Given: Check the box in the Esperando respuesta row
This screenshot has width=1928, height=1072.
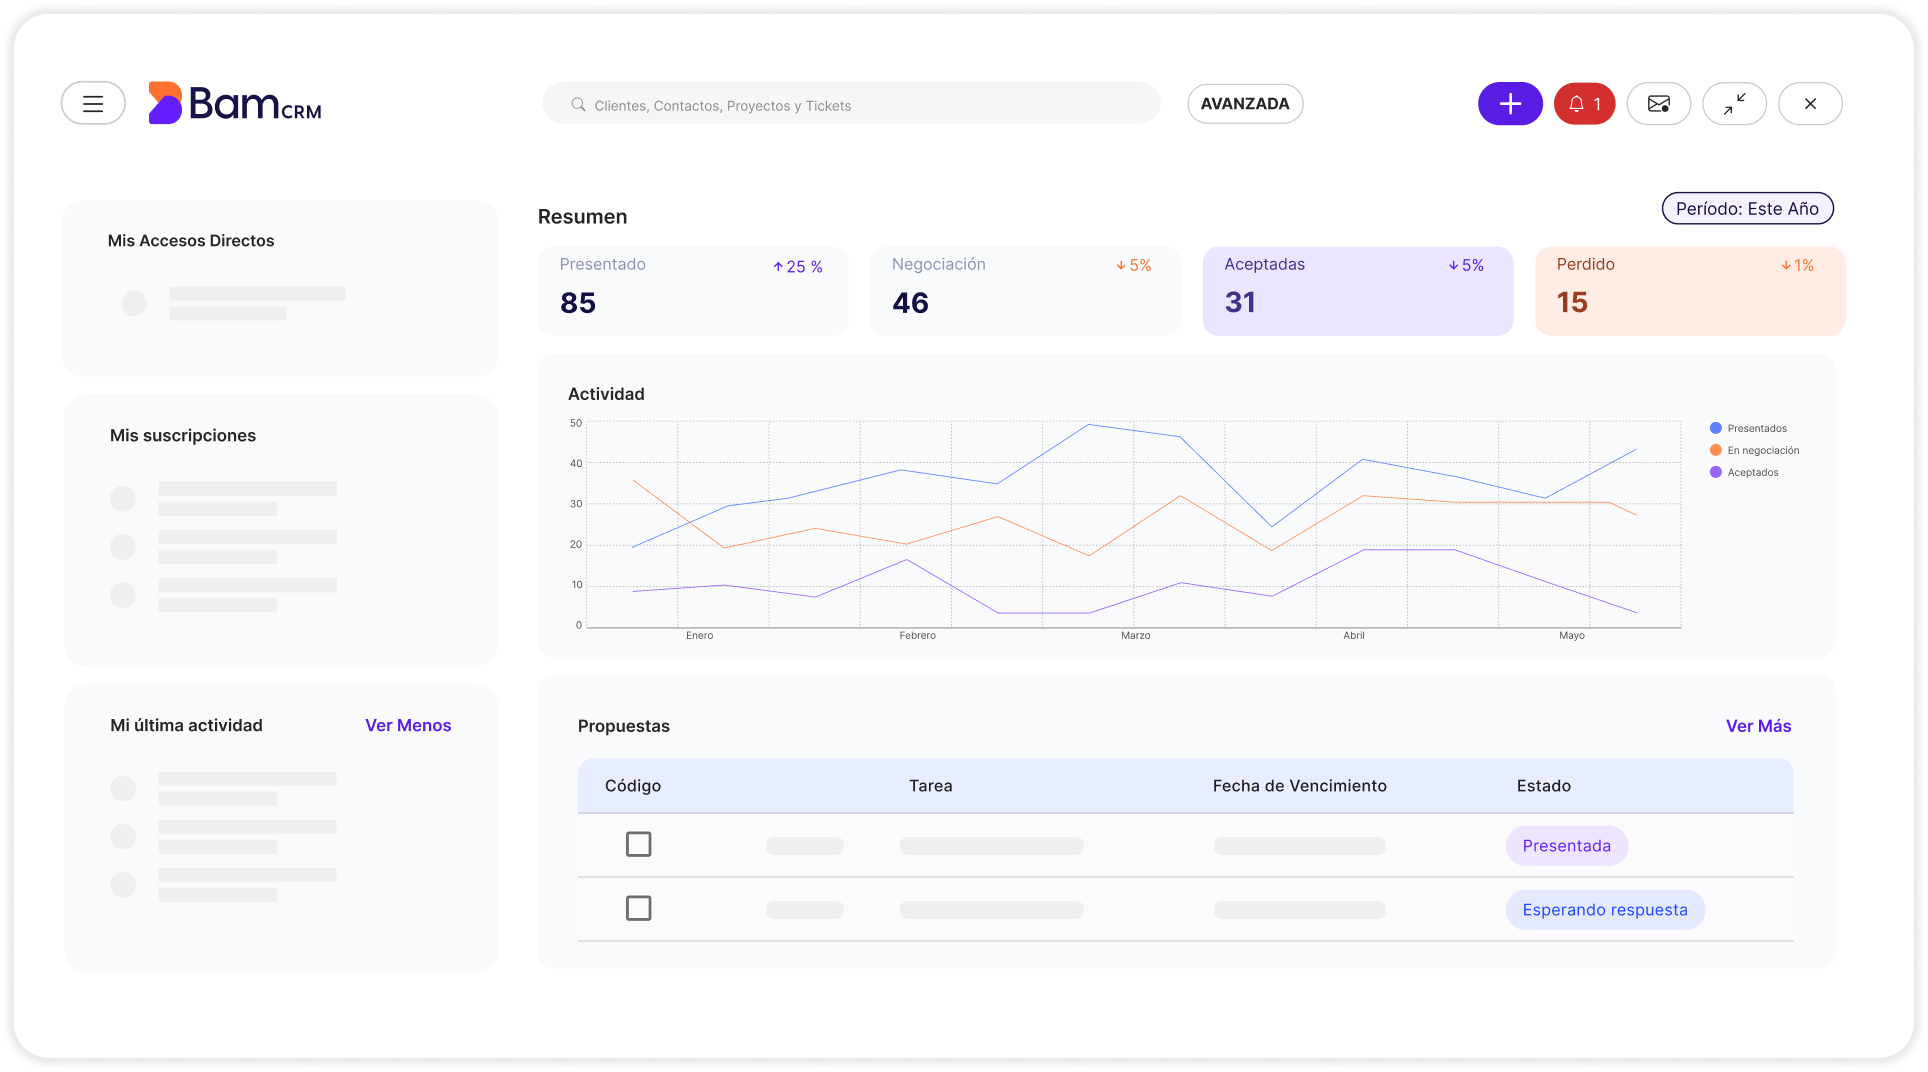Looking at the screenshot, I should 638,908.
